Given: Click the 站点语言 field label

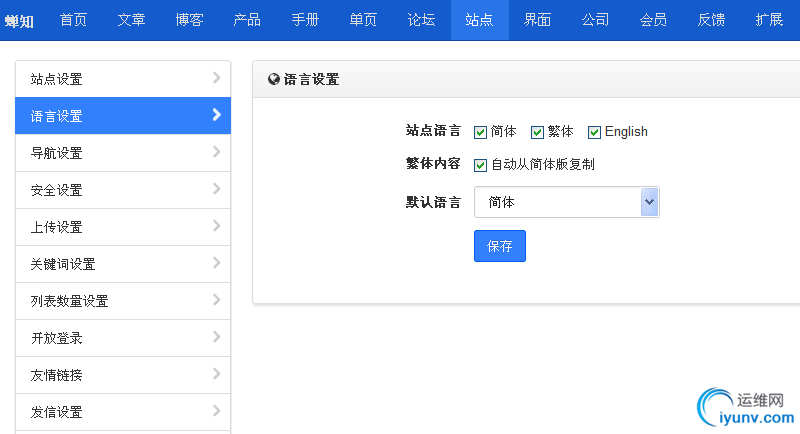Looking at the screenshot, I should [433, 131].
